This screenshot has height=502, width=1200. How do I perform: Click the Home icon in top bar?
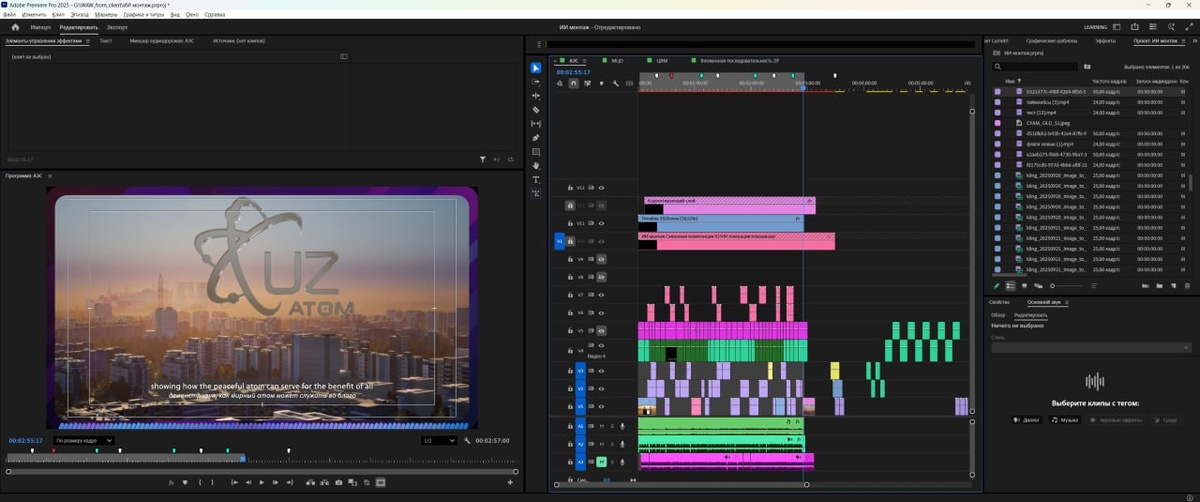(15, 27)
